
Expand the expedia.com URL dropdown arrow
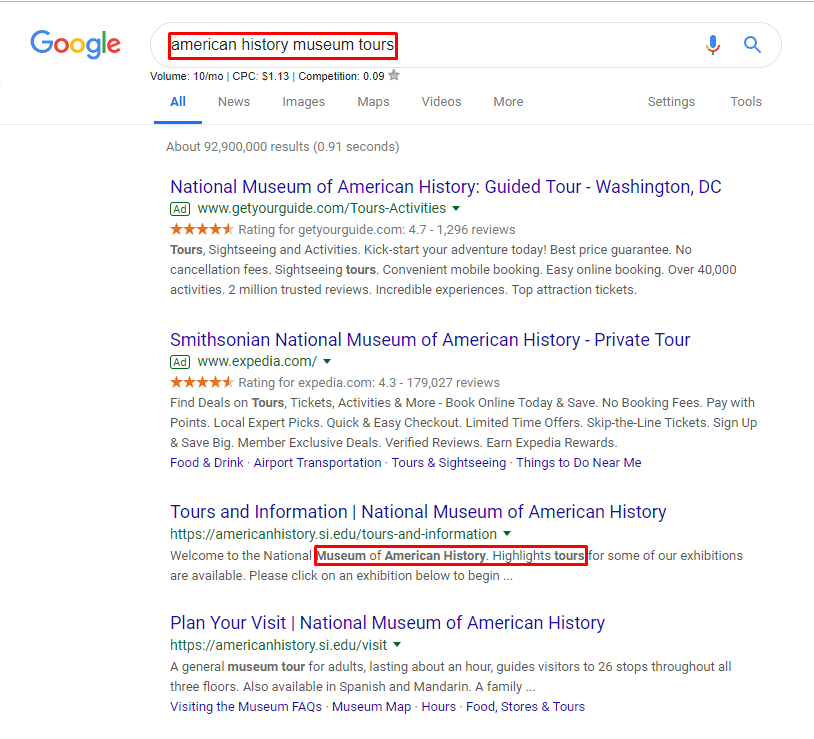327,361
